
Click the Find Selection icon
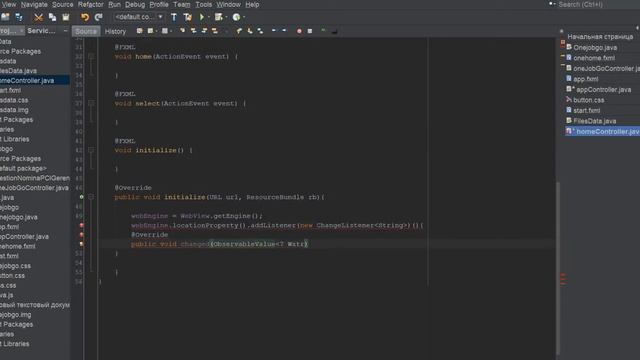click(182, 31)
